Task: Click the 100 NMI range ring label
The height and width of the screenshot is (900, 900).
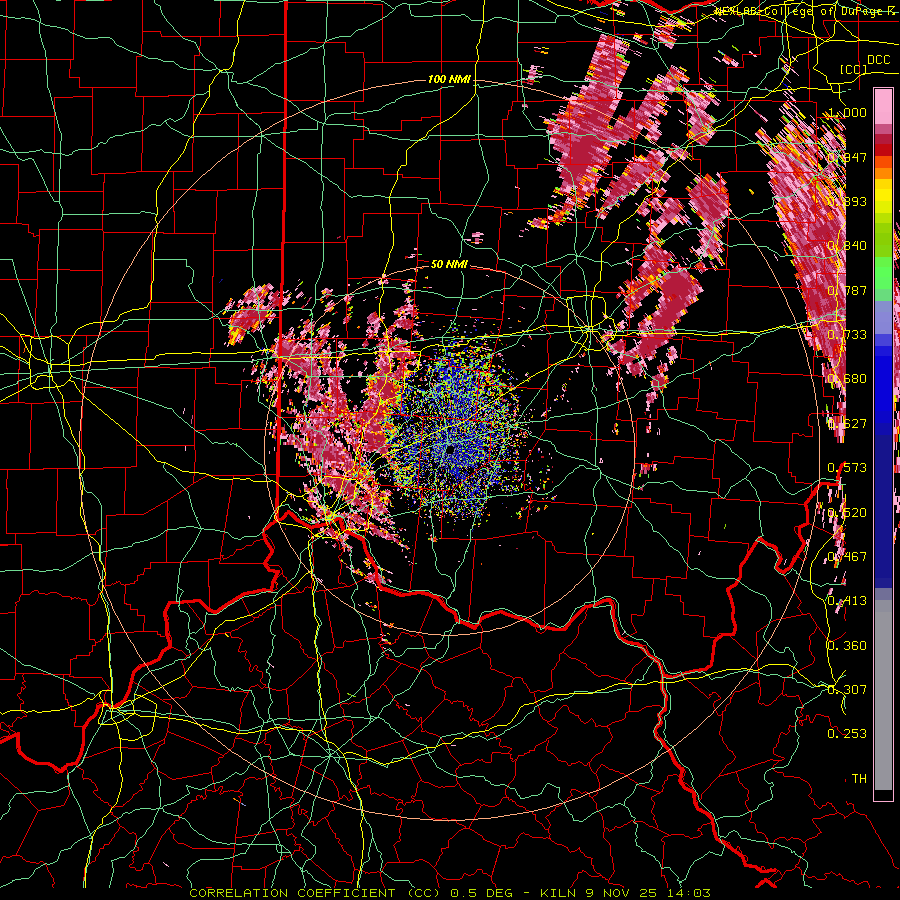Action: click(x=449, y=79)
